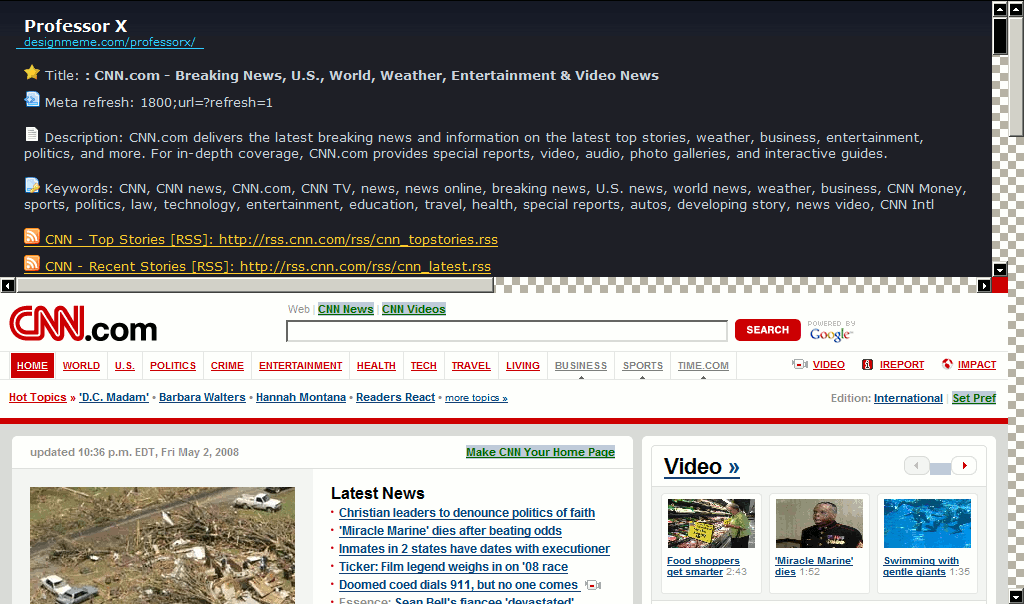Click the Google logo by the search box
Screen dimensions: 1024x604
(831, 334)
